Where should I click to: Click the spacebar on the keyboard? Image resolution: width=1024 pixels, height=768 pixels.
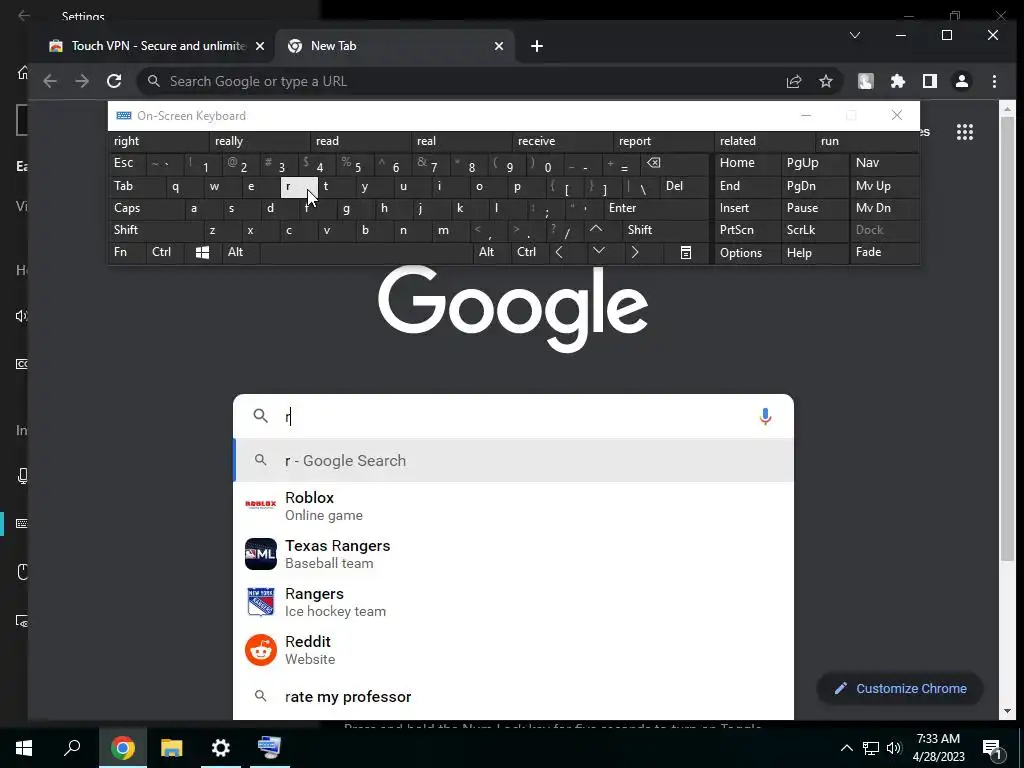pos(366,252)
